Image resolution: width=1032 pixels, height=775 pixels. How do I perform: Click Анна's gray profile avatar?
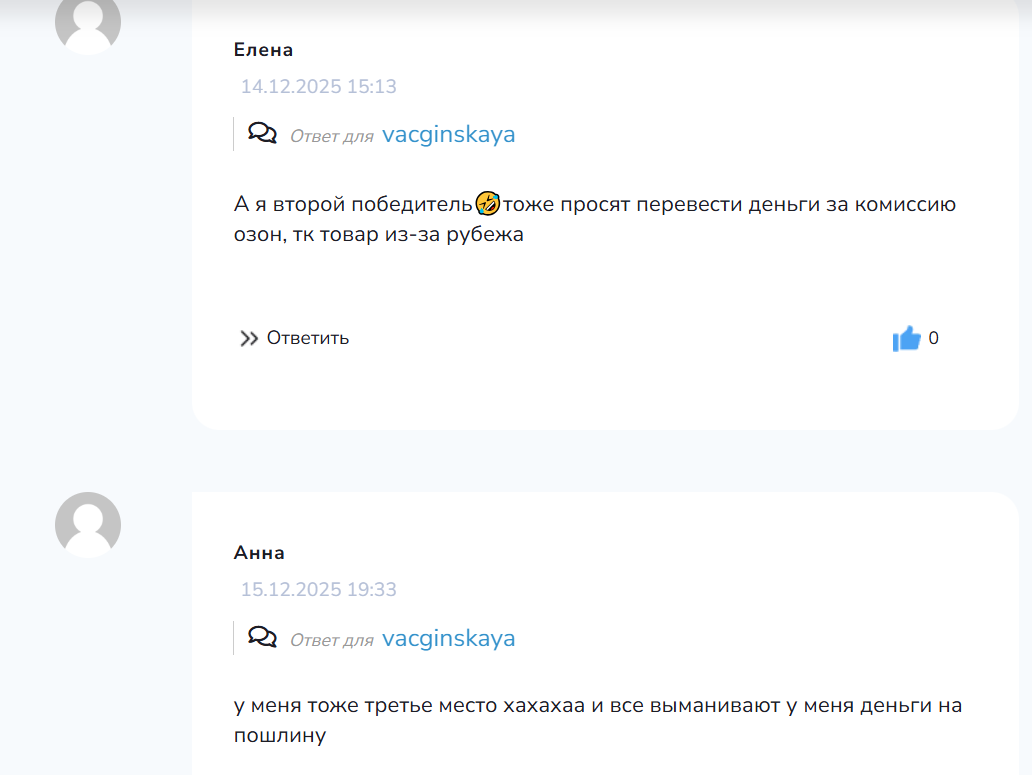[x=88, y=524]
